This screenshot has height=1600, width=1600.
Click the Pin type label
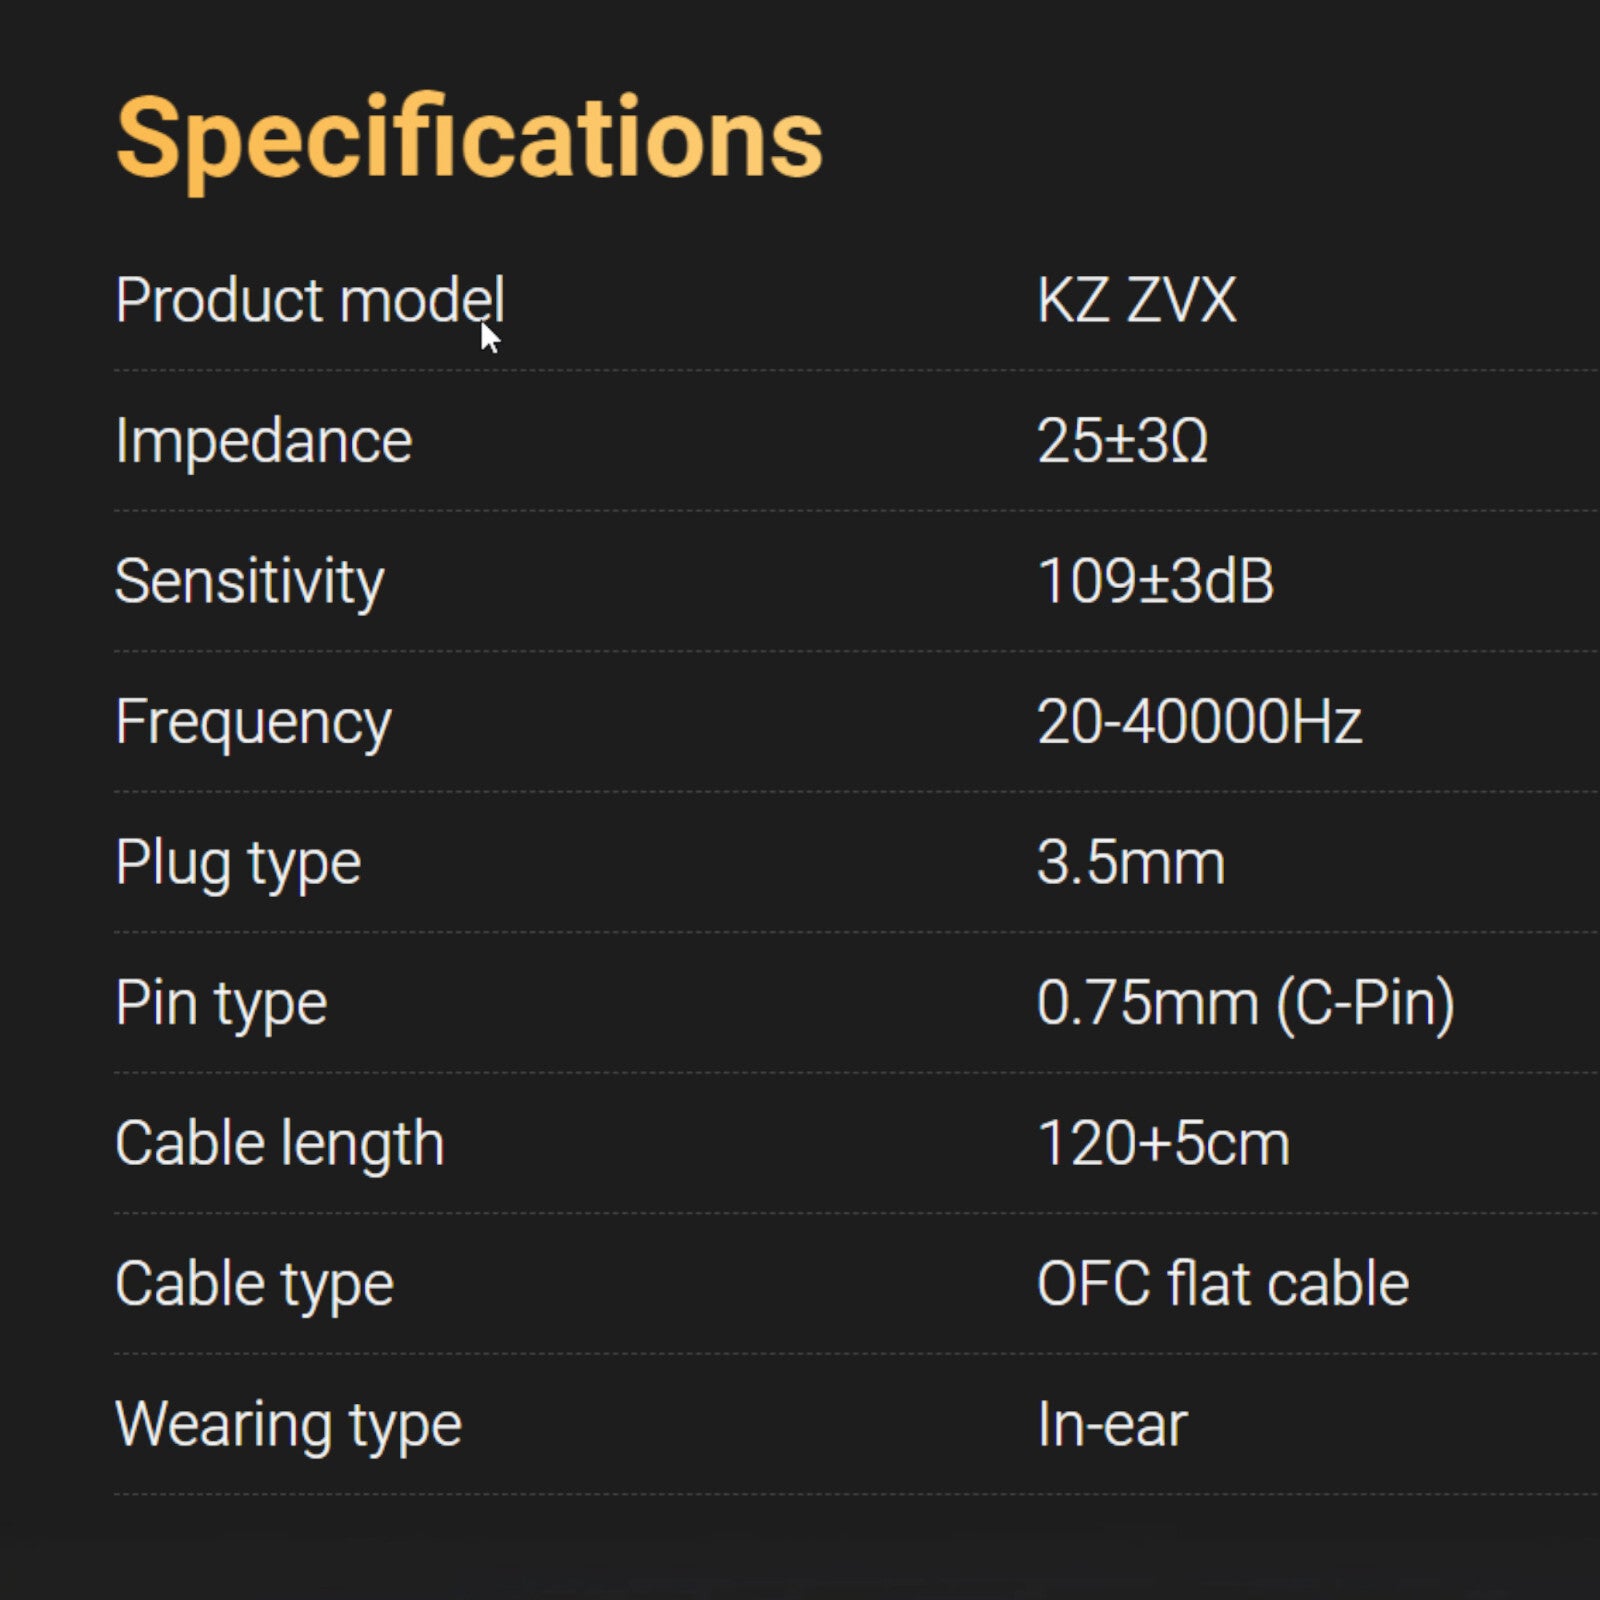(221, 1003)
